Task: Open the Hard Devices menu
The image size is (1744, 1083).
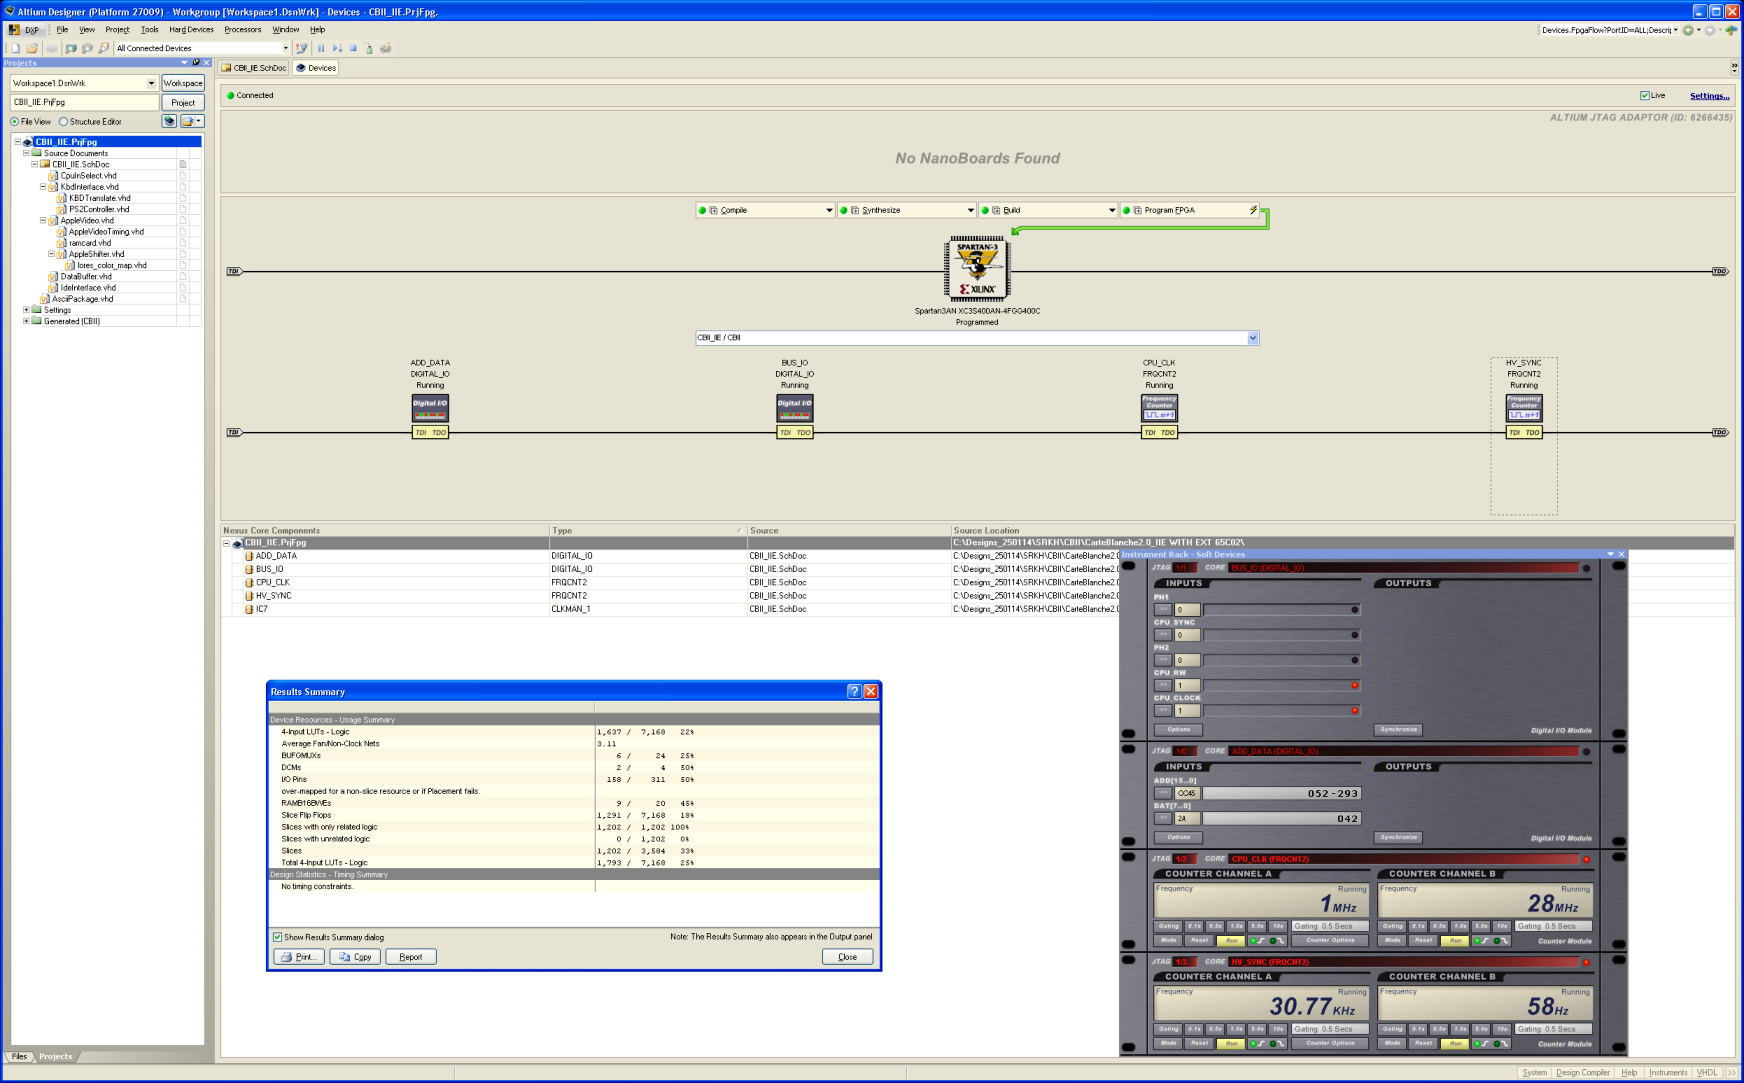Action: pos(191,30)
